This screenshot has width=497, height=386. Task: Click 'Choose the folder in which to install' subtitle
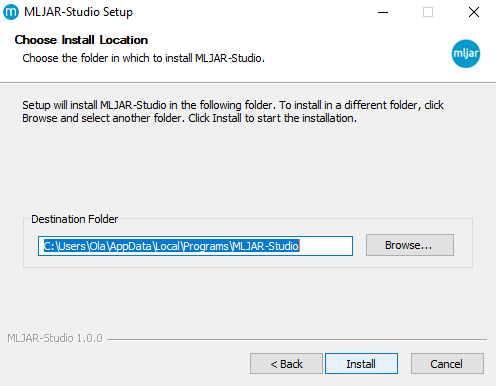[x=144, y=58]
